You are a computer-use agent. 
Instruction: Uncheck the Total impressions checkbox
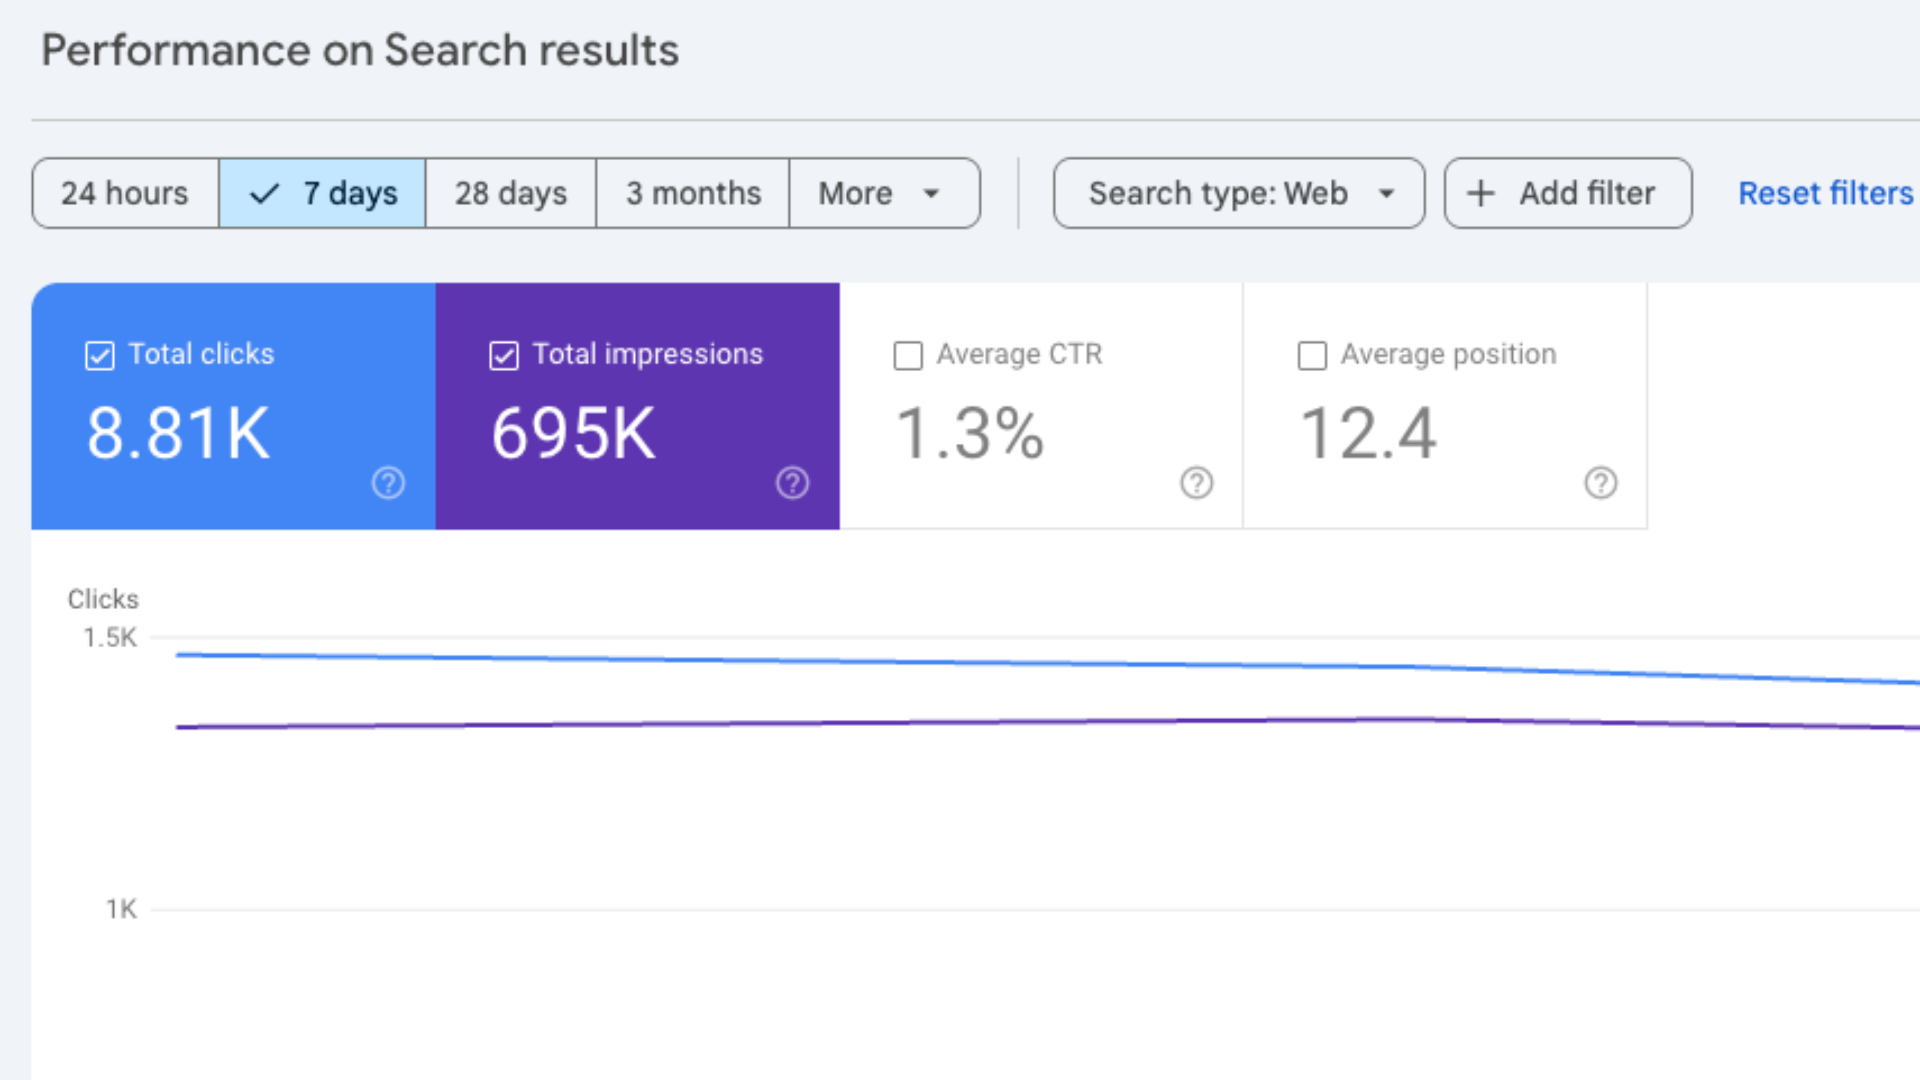click(x=504, y=355)
